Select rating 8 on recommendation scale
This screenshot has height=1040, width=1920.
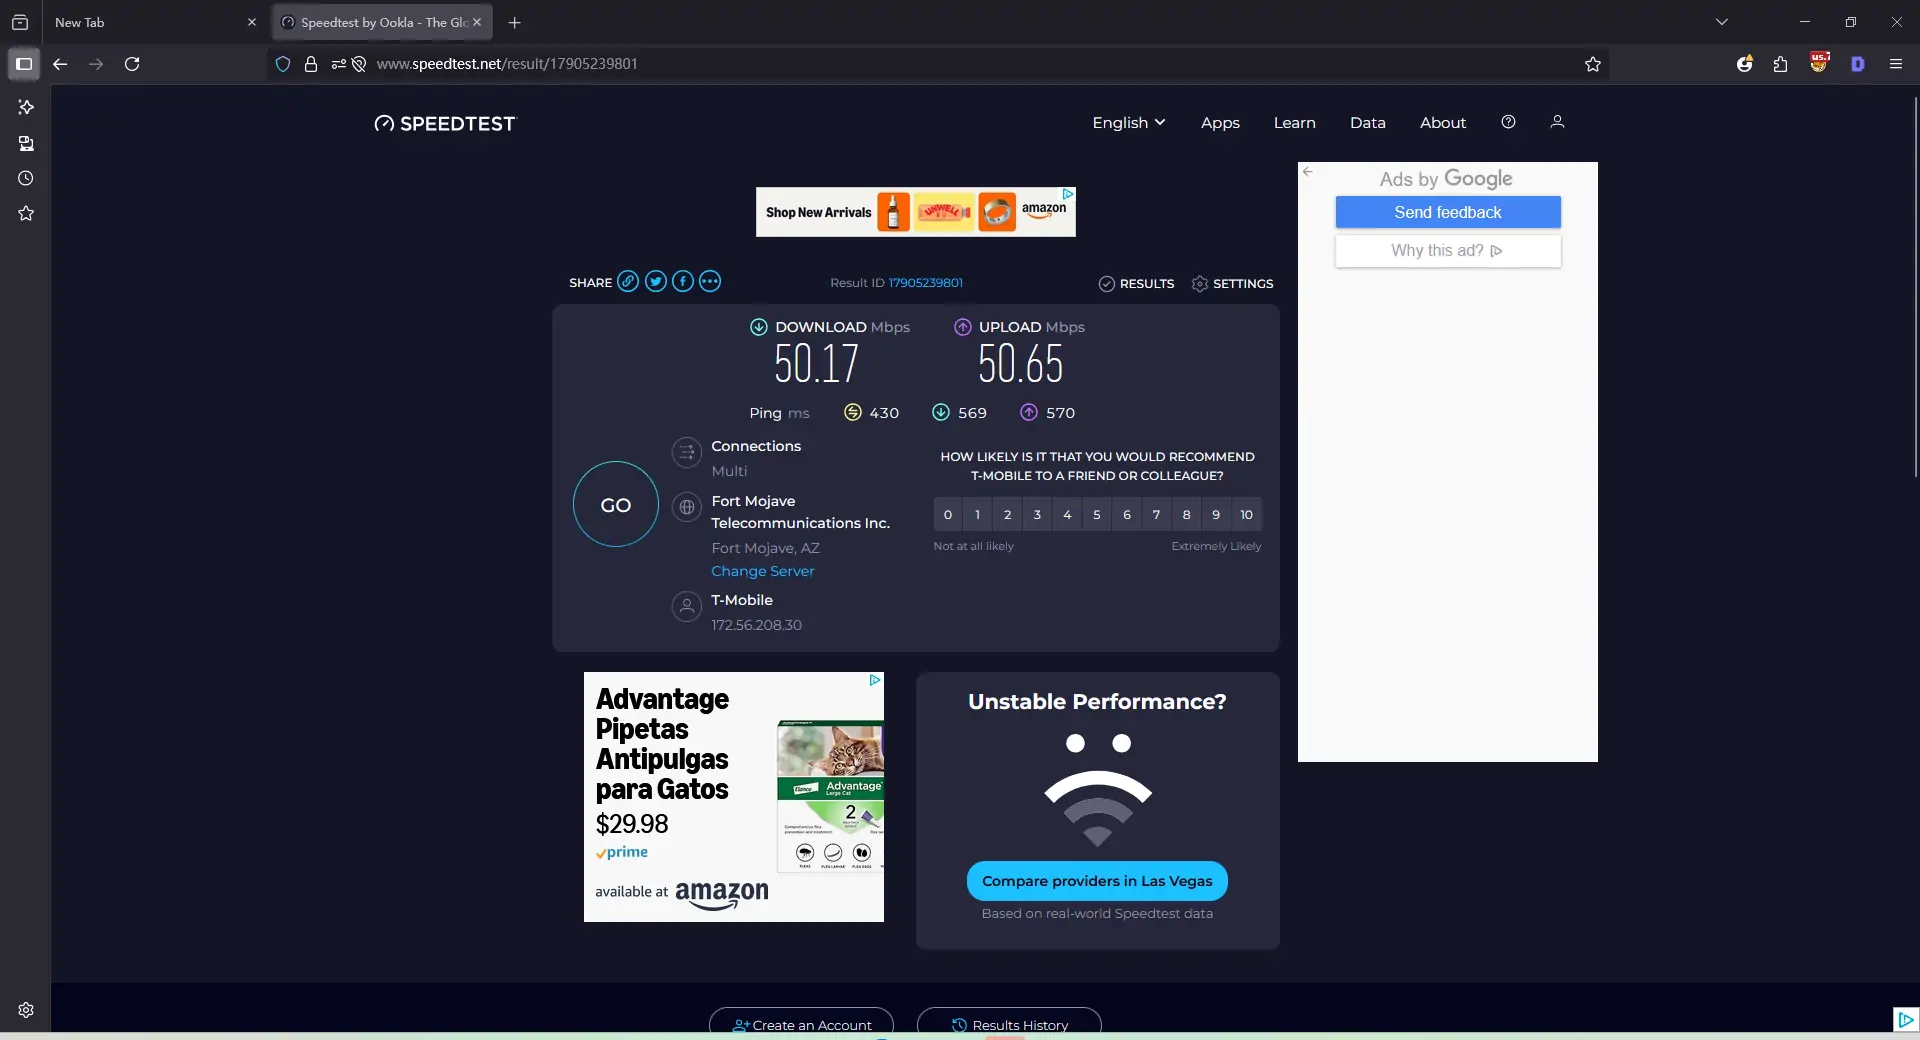click(1187, 515)
